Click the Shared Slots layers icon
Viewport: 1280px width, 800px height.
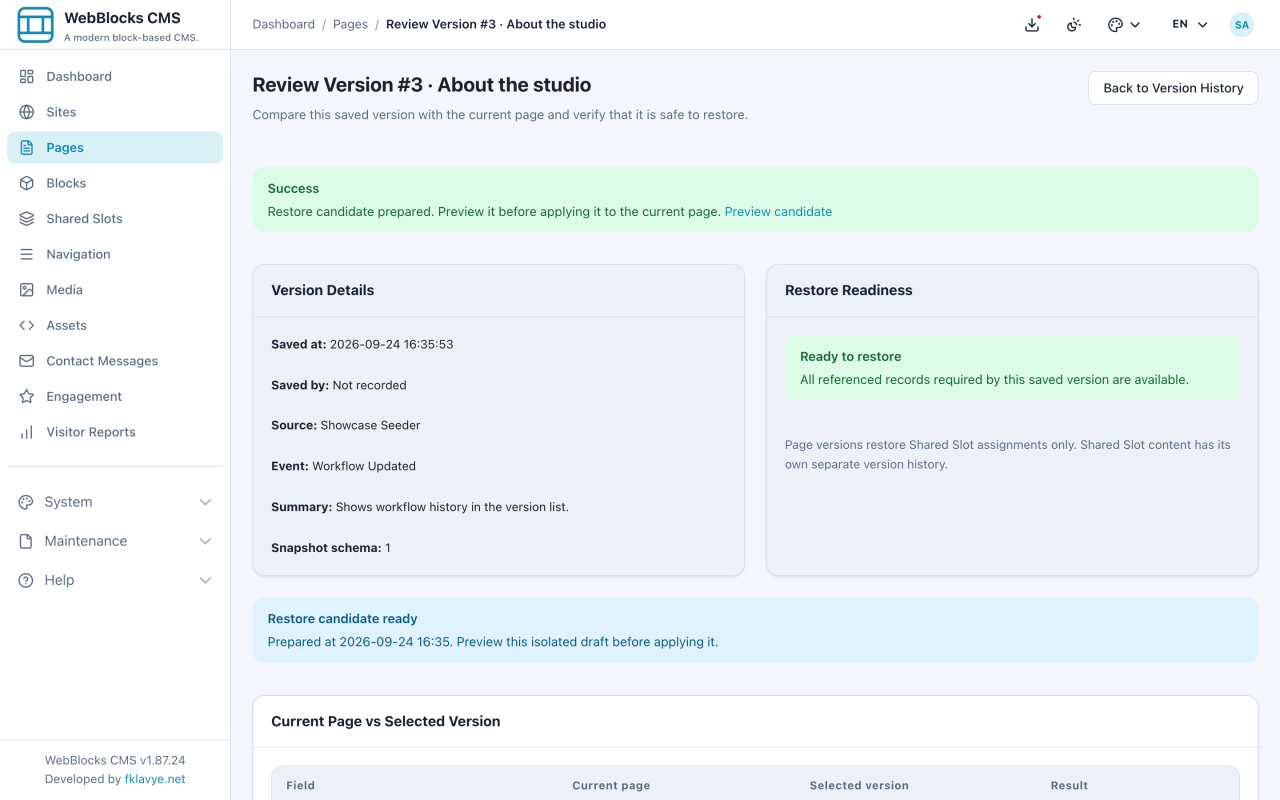27,218
